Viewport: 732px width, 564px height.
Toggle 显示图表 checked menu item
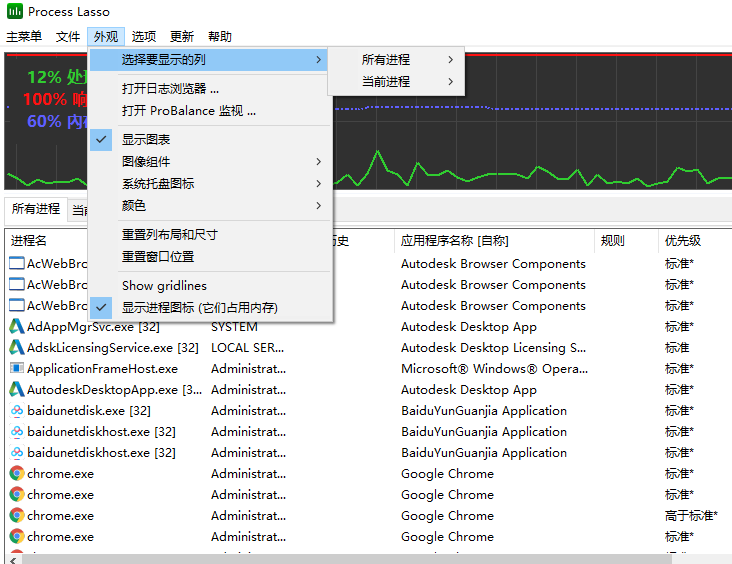210,140
